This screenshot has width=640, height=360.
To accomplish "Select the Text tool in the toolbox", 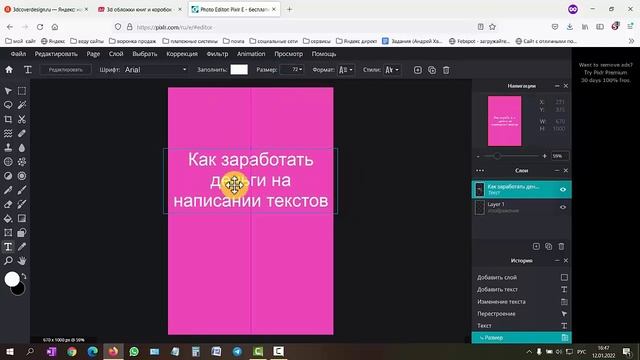I will click(8, 247).
